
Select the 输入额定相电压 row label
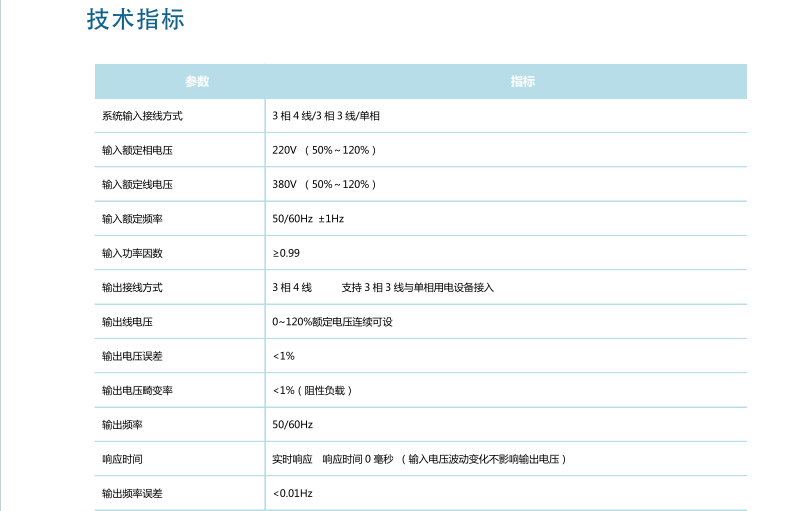click(137, 150)
